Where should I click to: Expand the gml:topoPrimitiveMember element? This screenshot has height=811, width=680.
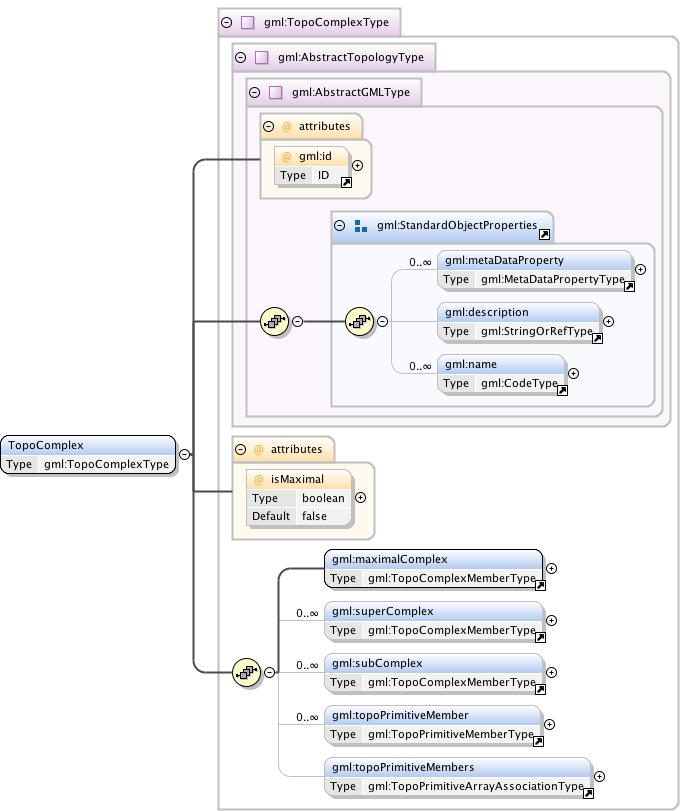[x=550, y=725]
